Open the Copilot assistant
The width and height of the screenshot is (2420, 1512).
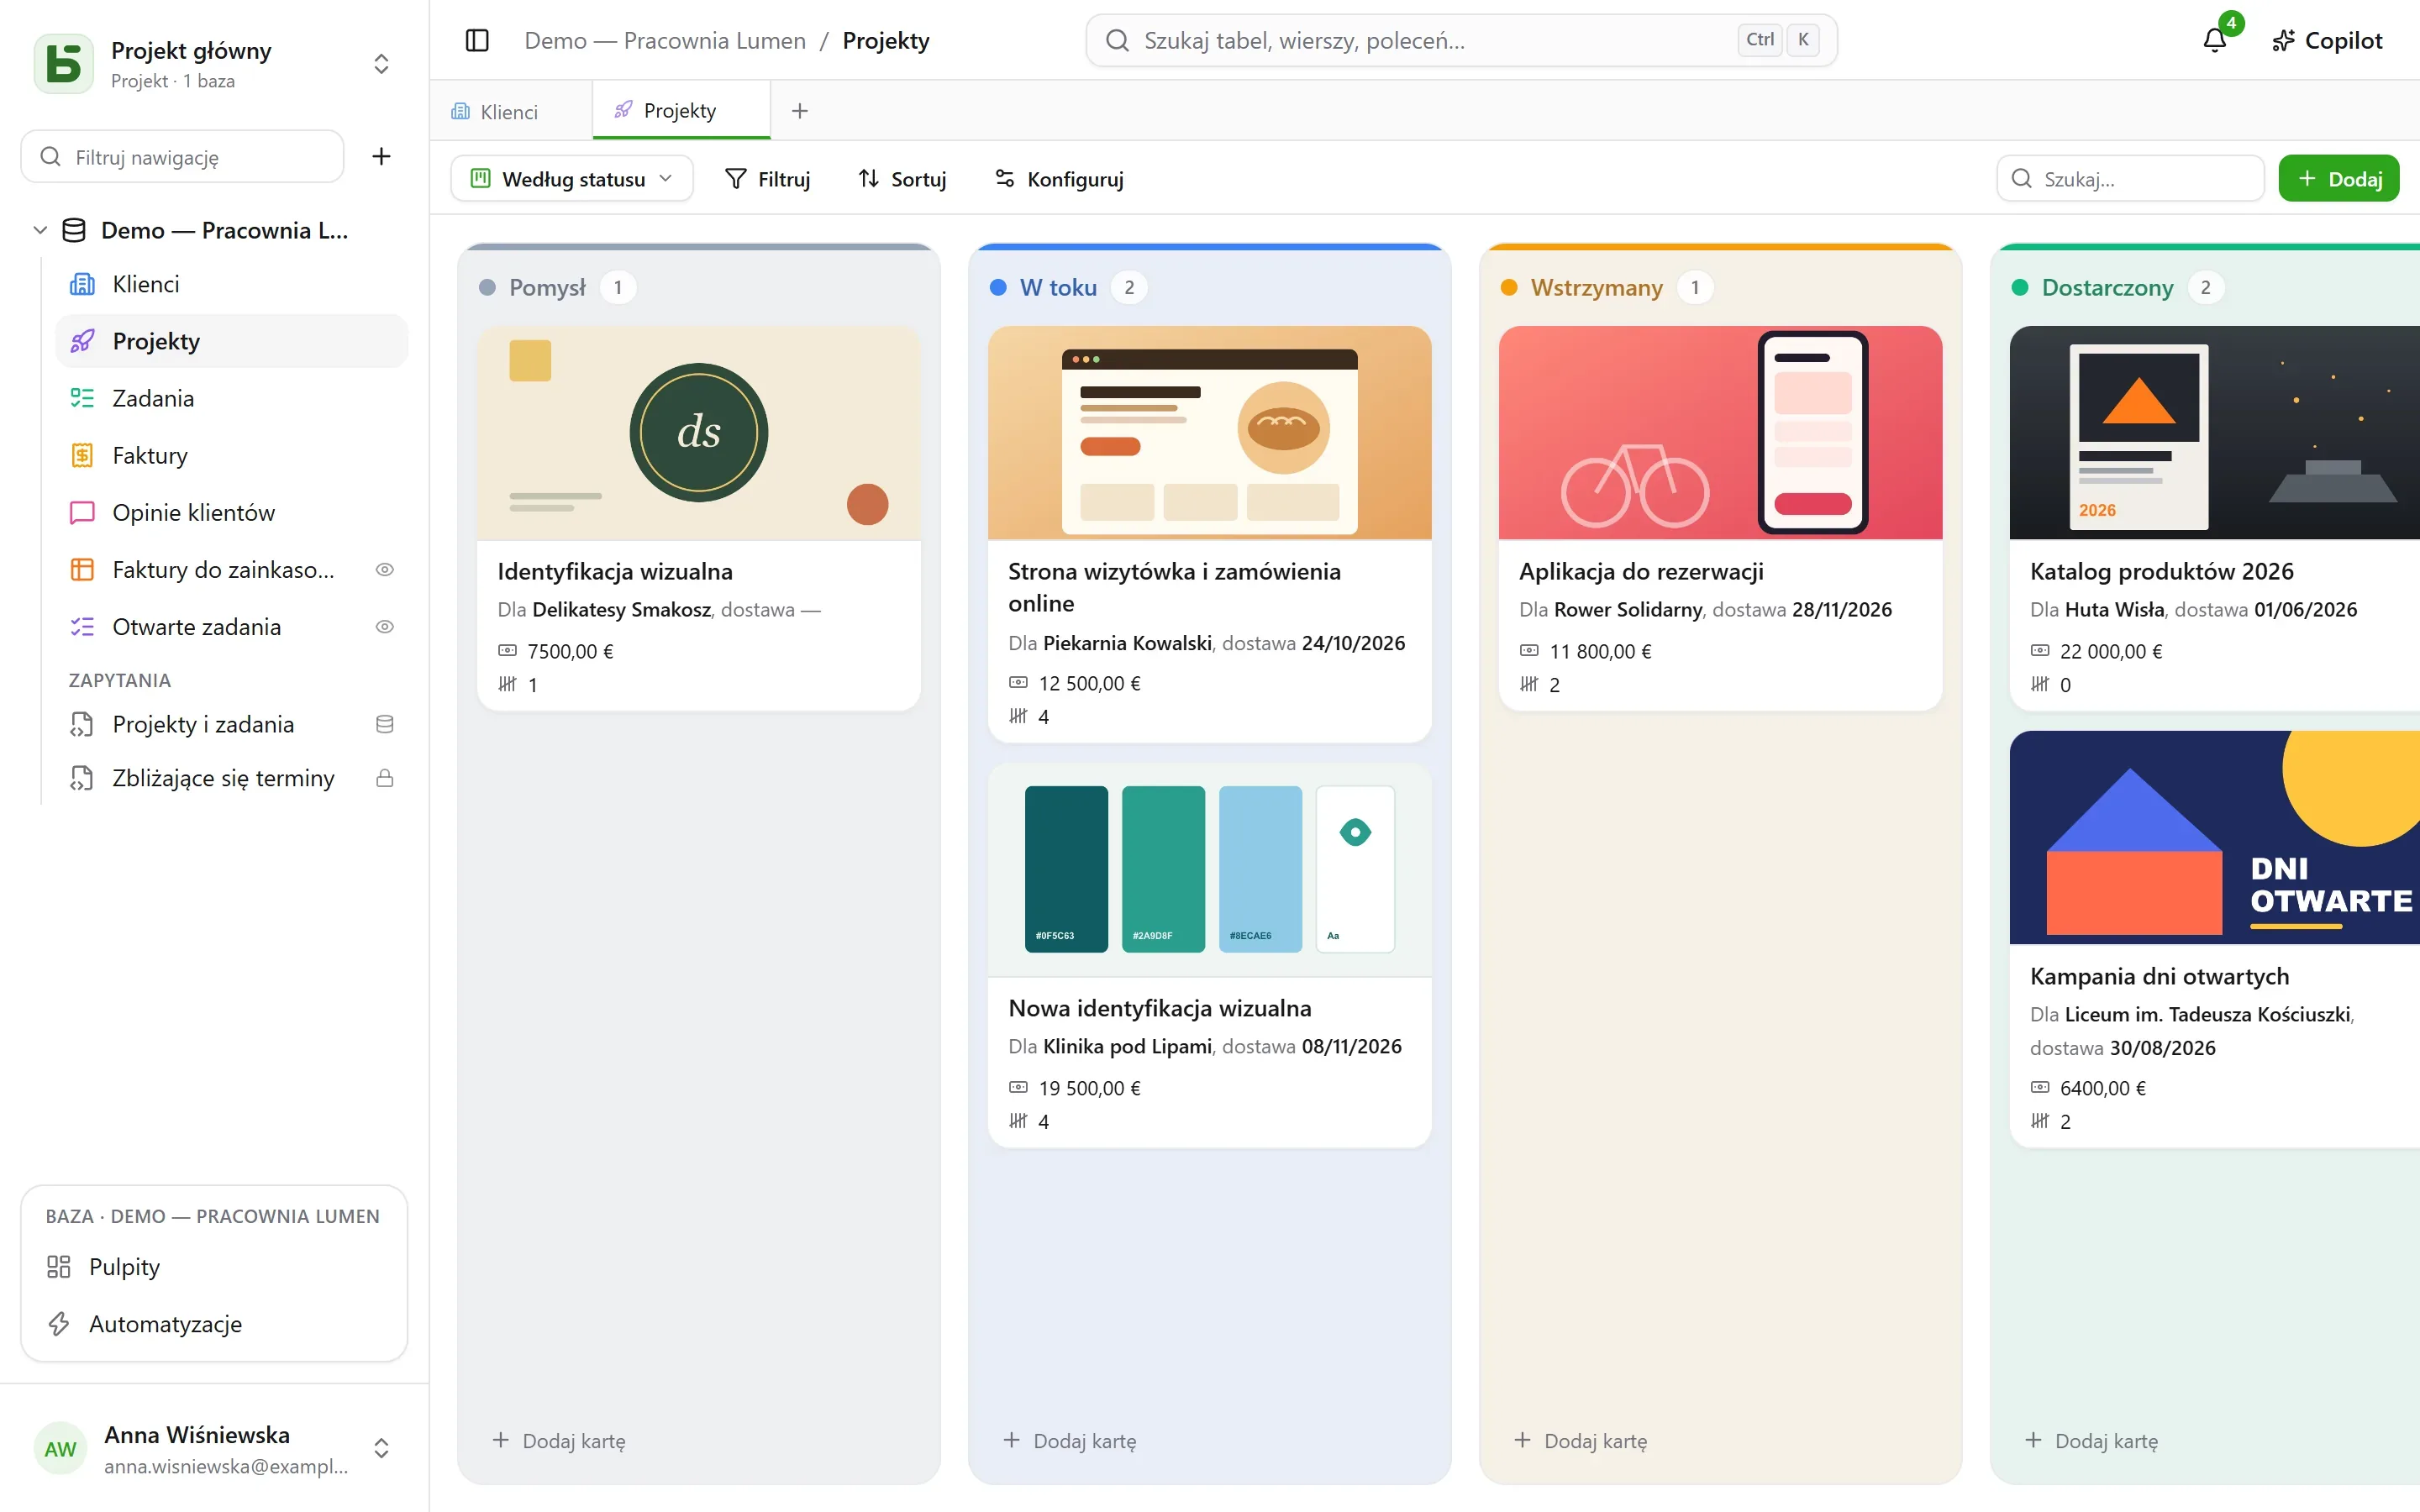(2327, 41)
